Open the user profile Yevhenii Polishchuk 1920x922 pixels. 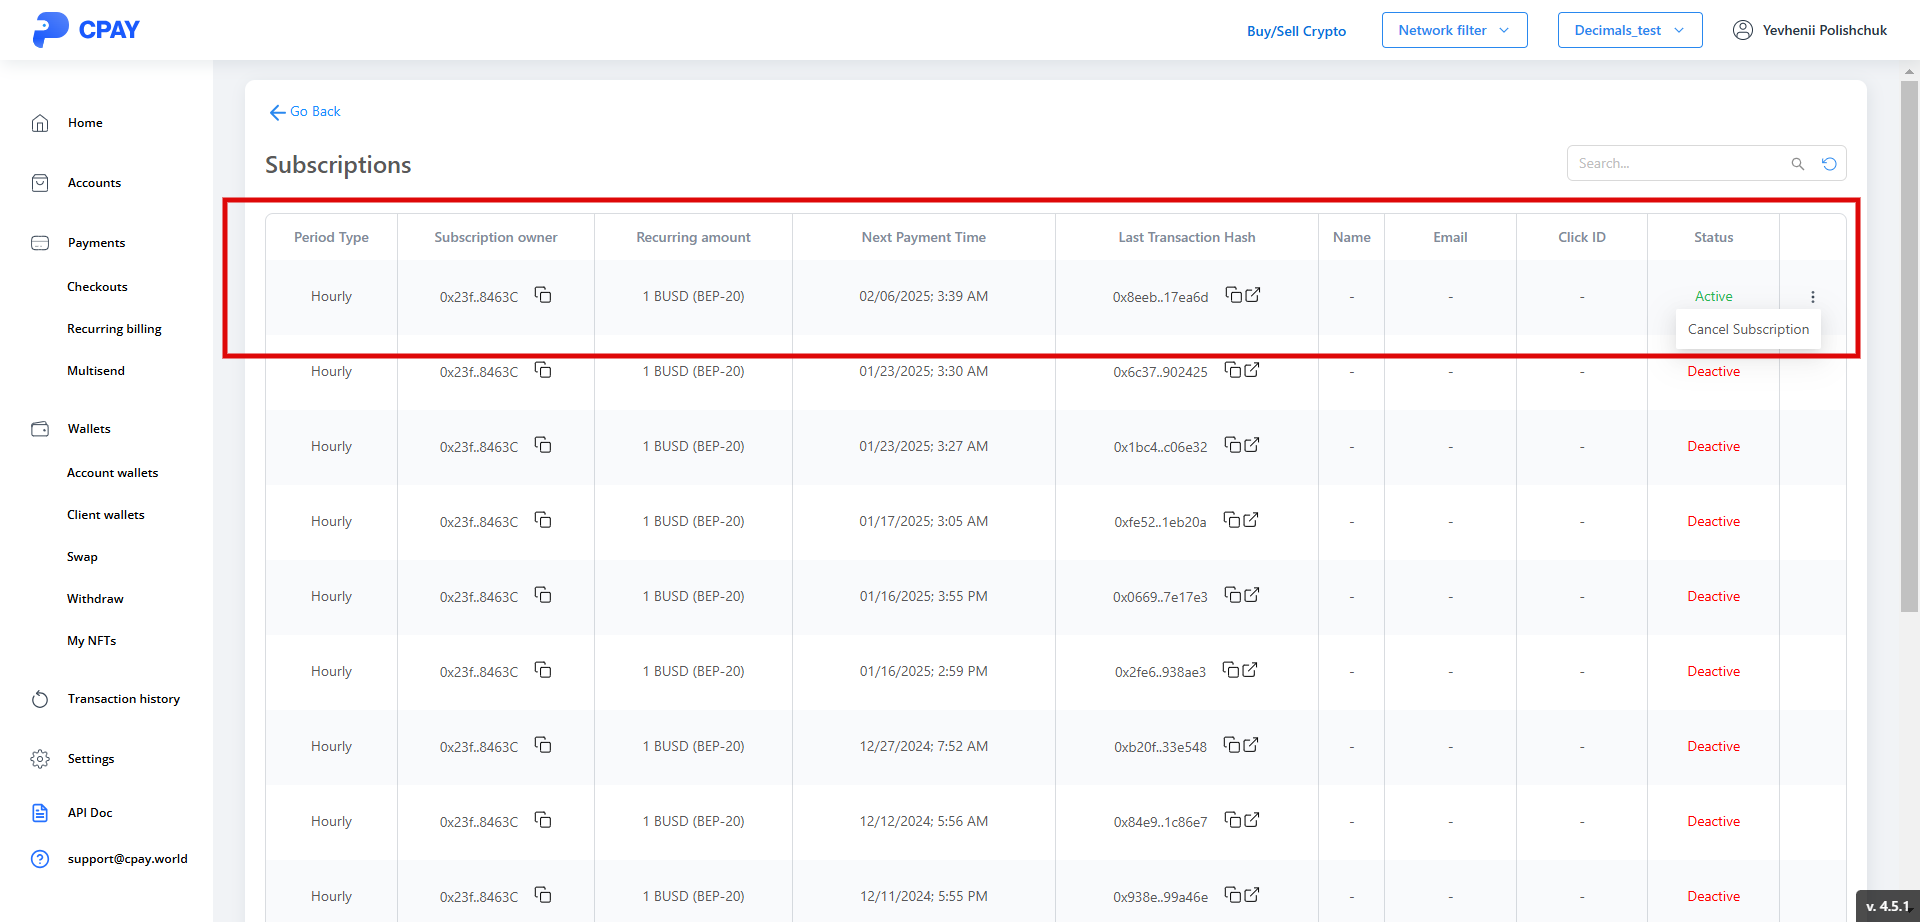(1810, 30)
